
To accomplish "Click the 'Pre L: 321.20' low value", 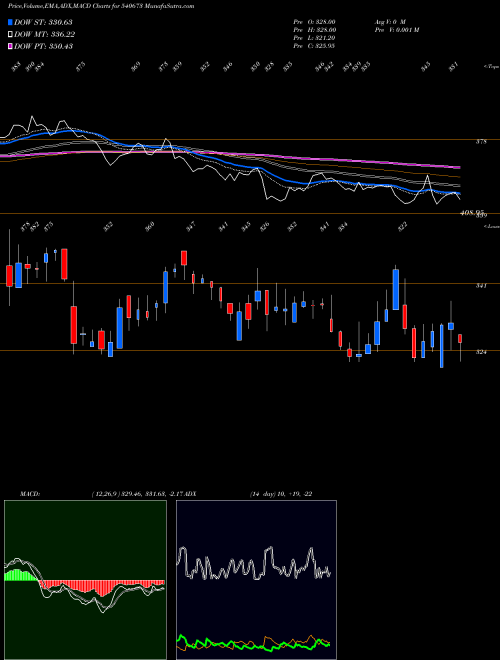I will pos(314,38).
